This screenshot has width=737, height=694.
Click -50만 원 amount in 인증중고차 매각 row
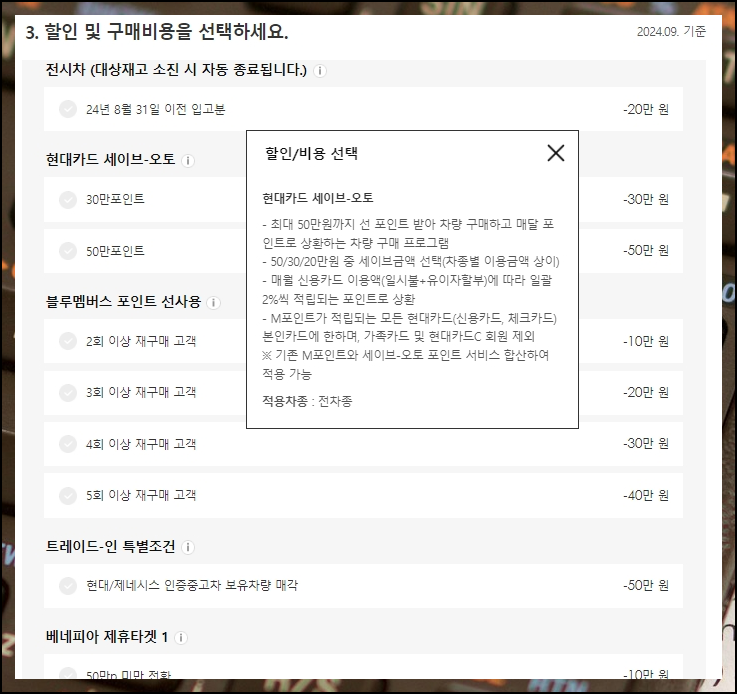click(646, 585)
